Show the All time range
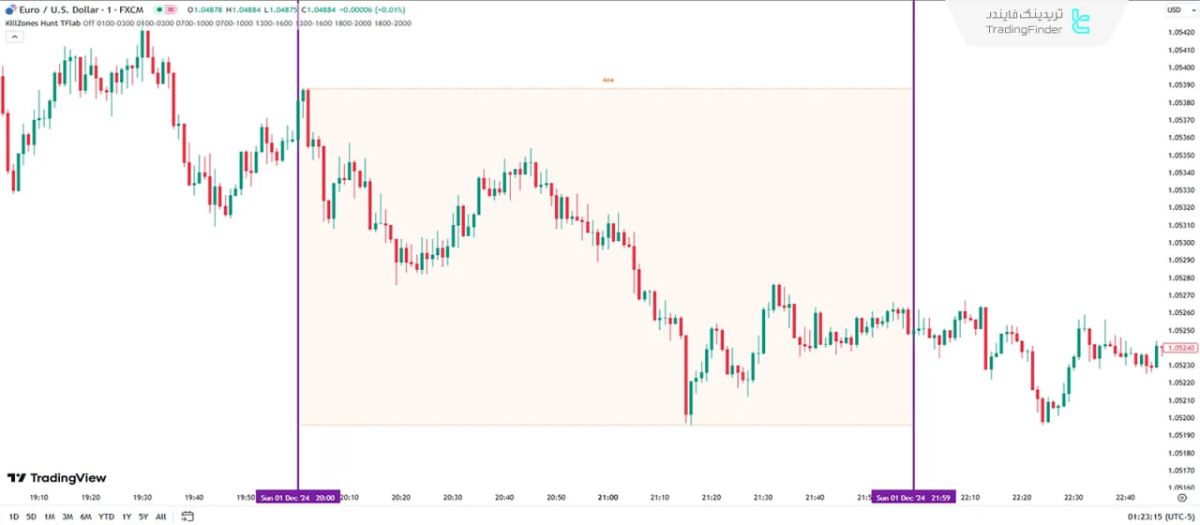Image resolution: width=1200 pixels, height=525 pixels. click(x=161, y=516)
